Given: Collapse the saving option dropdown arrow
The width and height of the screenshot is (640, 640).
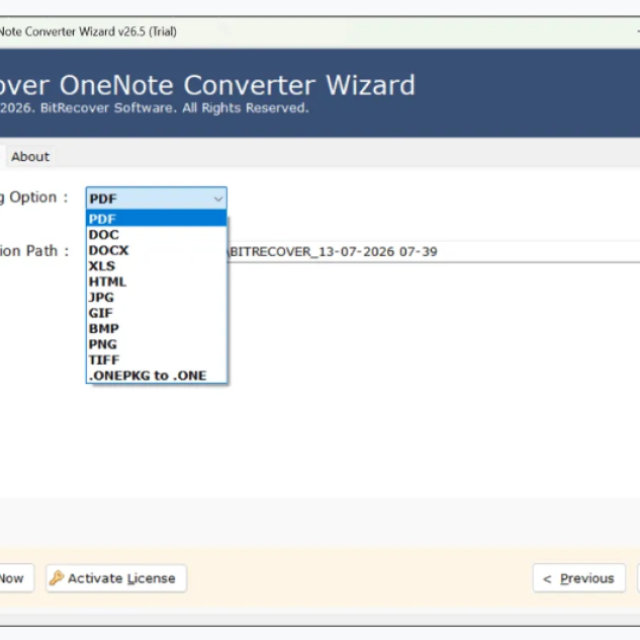Looking at the screenshot, I should pyautogui.click(x=218, y=199).
